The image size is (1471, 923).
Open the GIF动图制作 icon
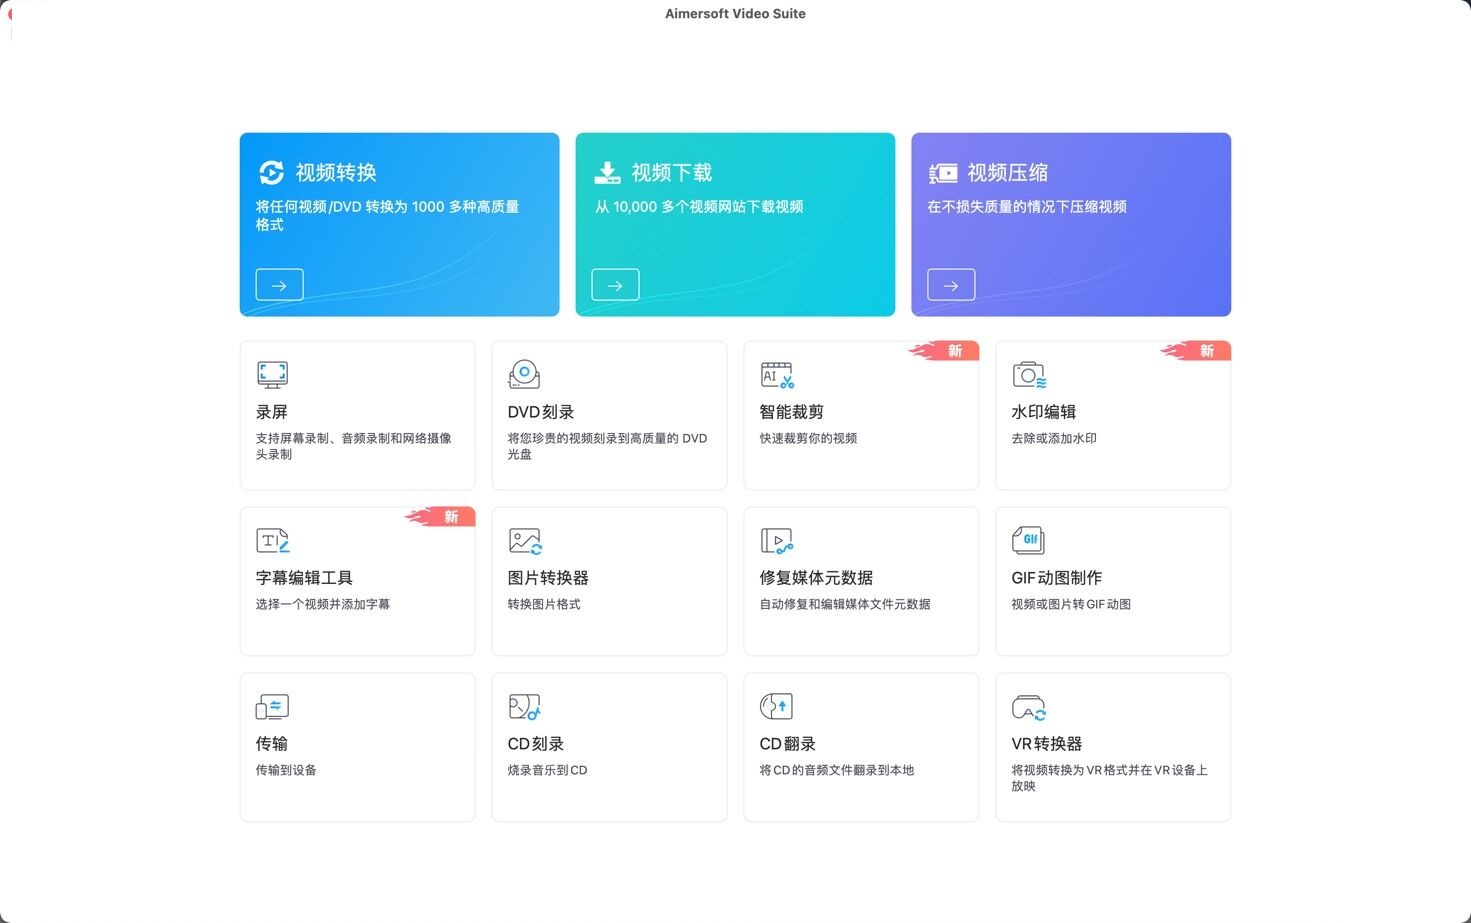tap(1028, 540)
